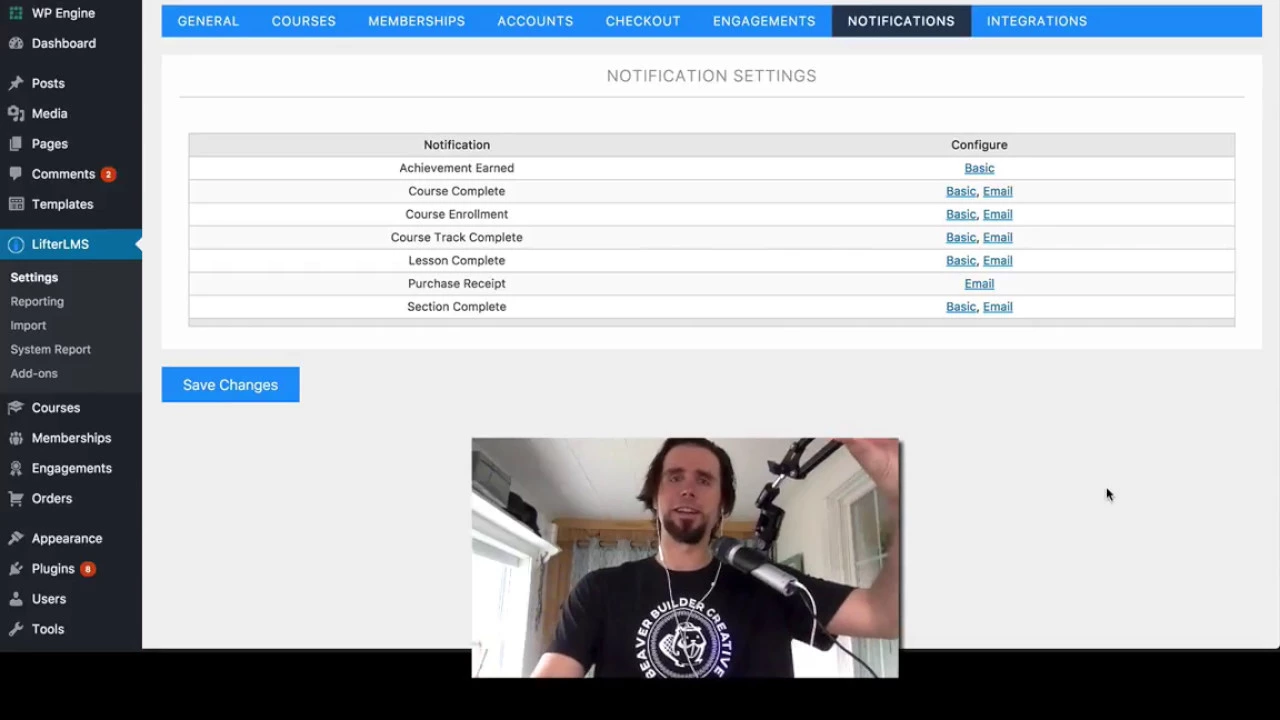Click the Notification column header
This screenshot has width=1280, height=720.
click(x=457, y=145)
